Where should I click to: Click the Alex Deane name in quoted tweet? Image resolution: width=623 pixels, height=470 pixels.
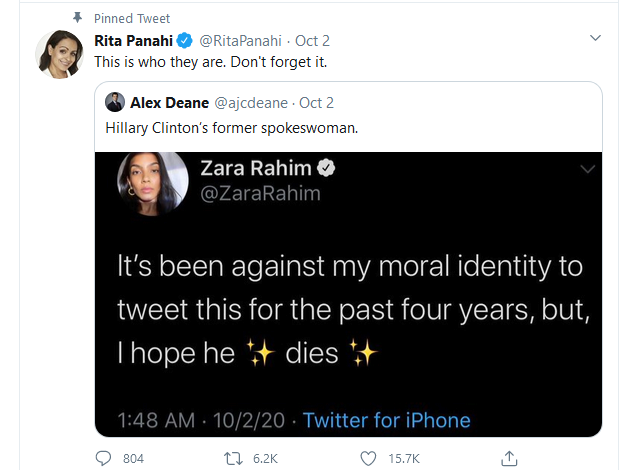[166, 103]
